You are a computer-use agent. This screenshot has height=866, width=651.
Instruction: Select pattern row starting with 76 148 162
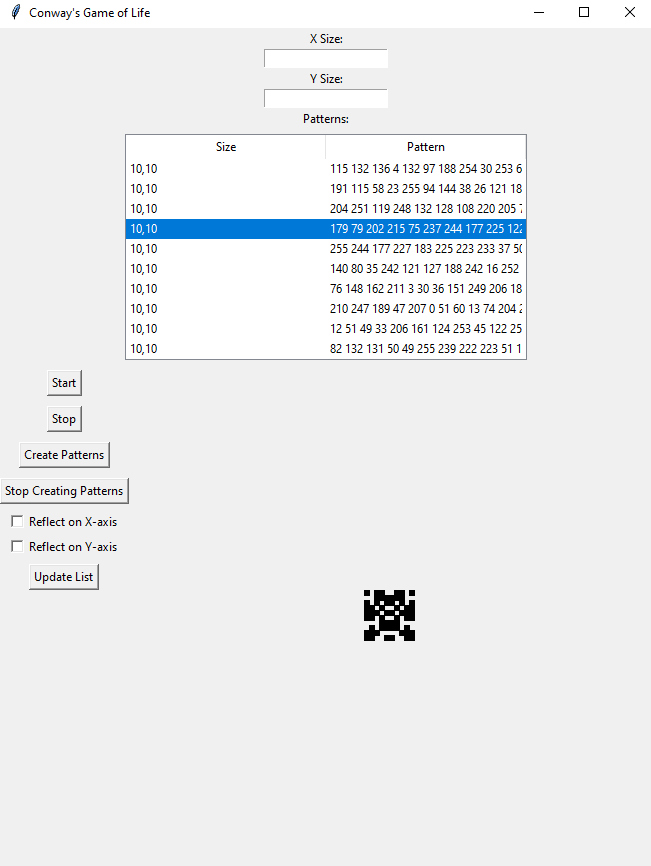326,289
